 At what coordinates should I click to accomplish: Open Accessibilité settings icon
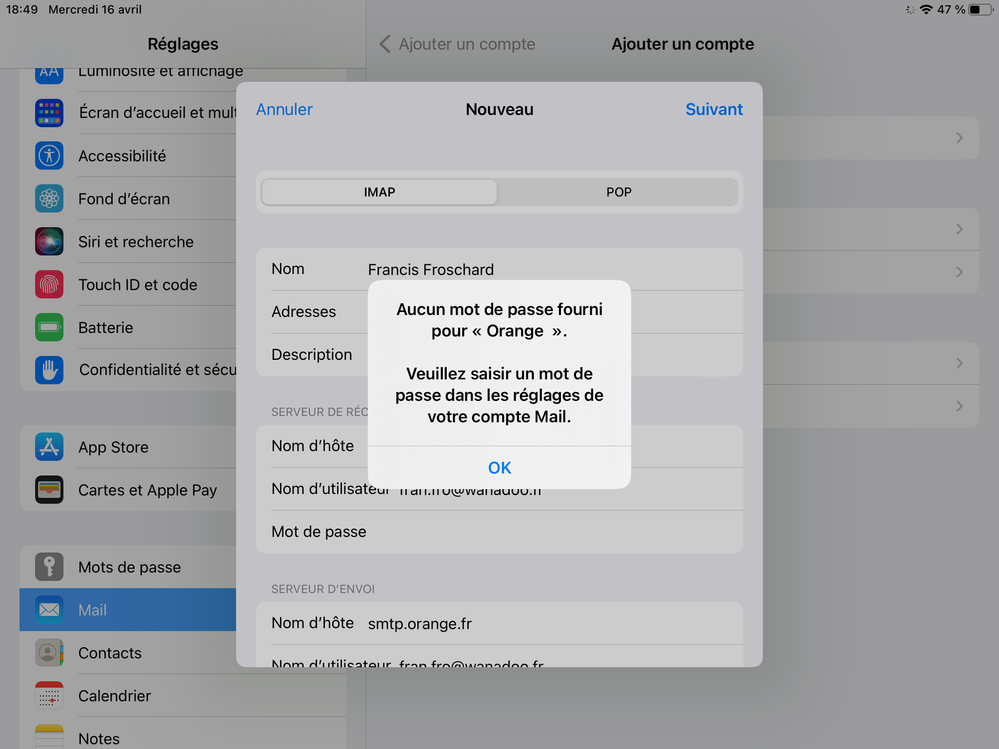point(49,156)
